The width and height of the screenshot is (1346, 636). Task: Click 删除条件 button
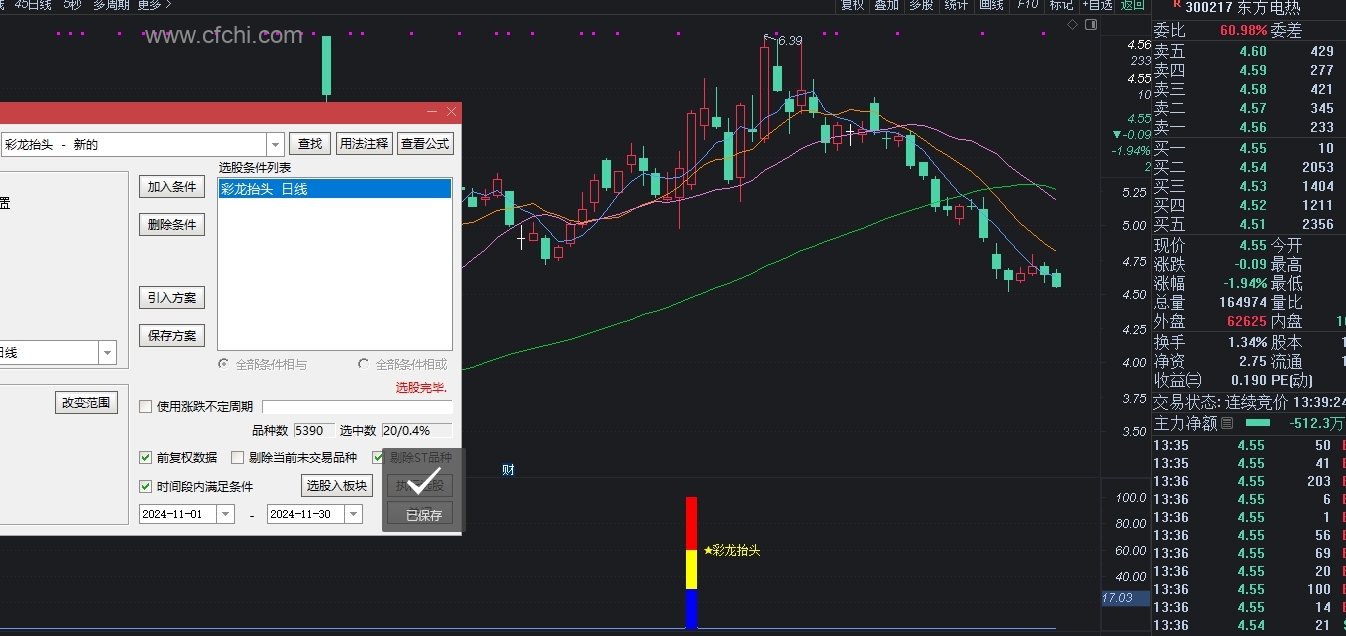172,225
